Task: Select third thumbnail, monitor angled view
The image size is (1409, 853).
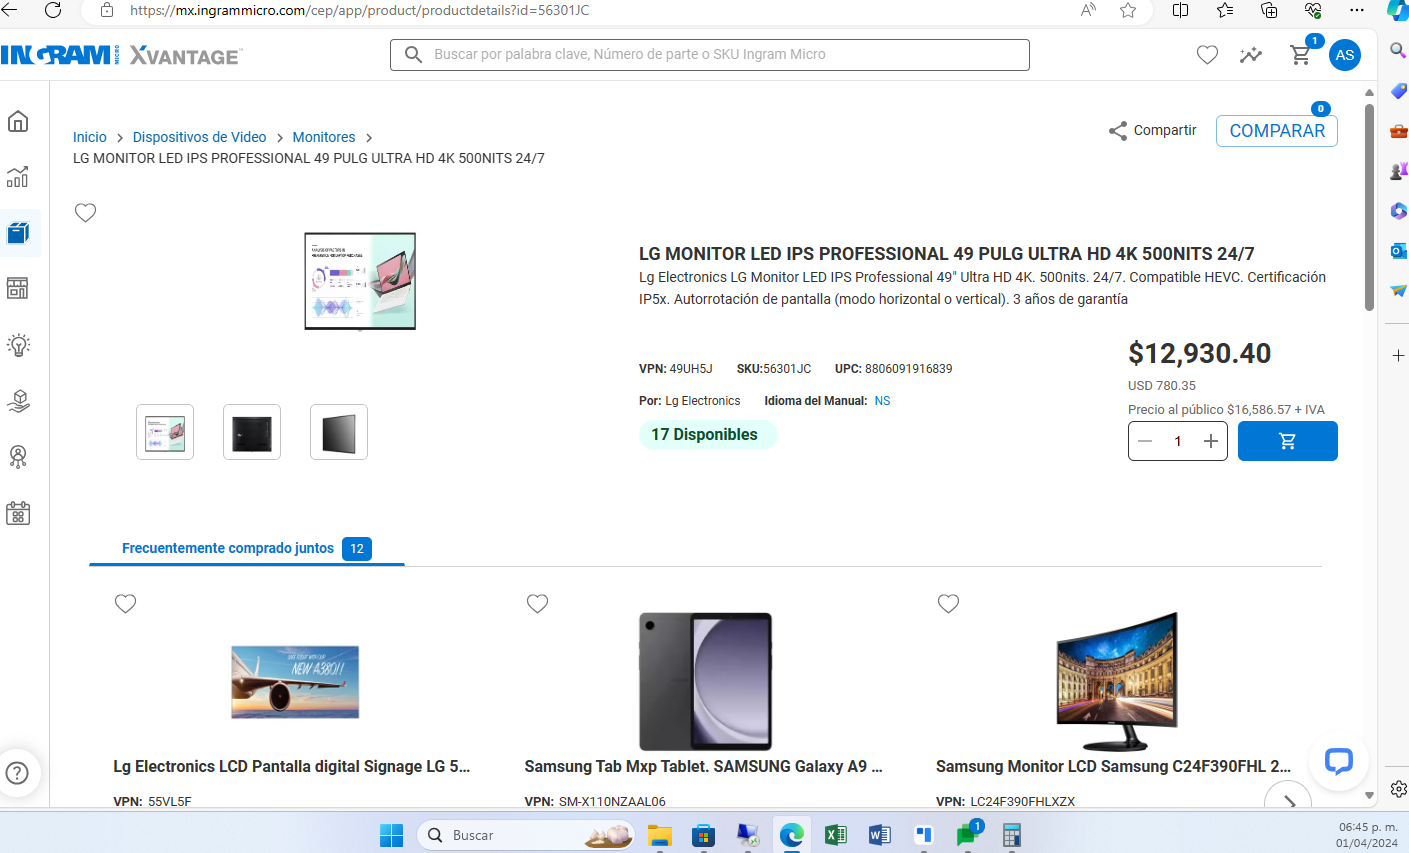Action: coord(339,432)
